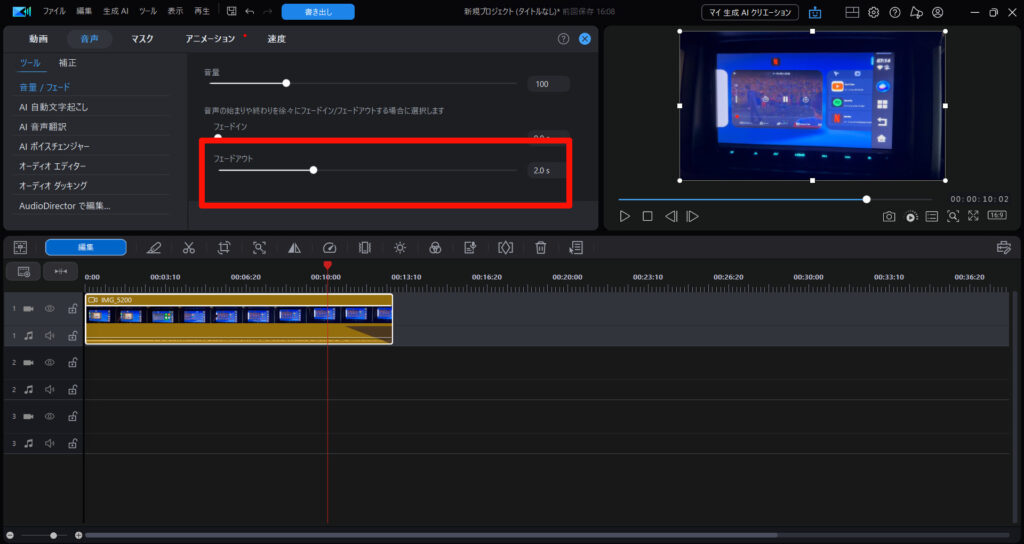Toggle visibility eye of video track 1
This screenshot has width=1024, height=544.
(x=50, y=309)
